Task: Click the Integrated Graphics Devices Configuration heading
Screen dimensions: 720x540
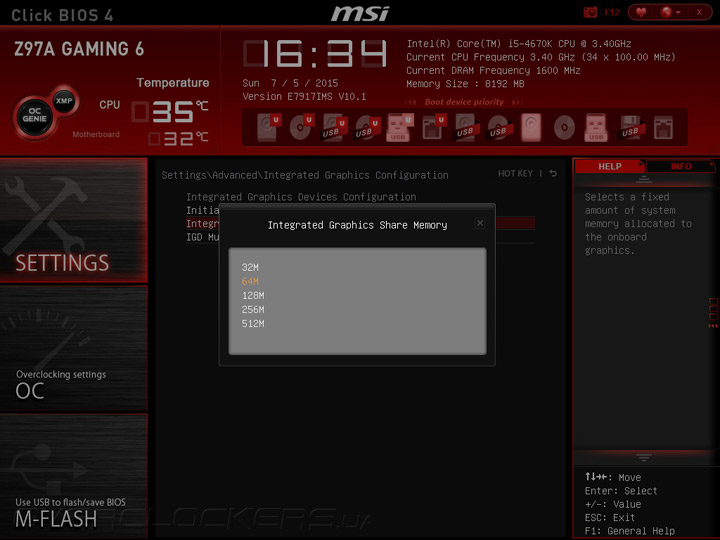Action: click(x=301, y=197)
